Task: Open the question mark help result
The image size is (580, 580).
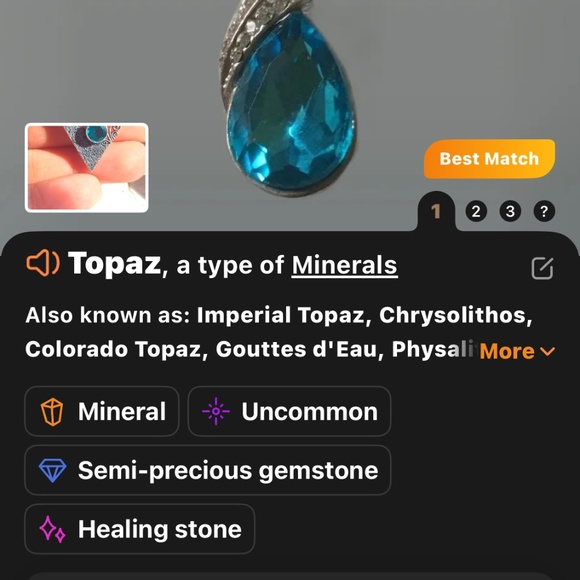Action: pyautogui.click(x=544, y=211)
